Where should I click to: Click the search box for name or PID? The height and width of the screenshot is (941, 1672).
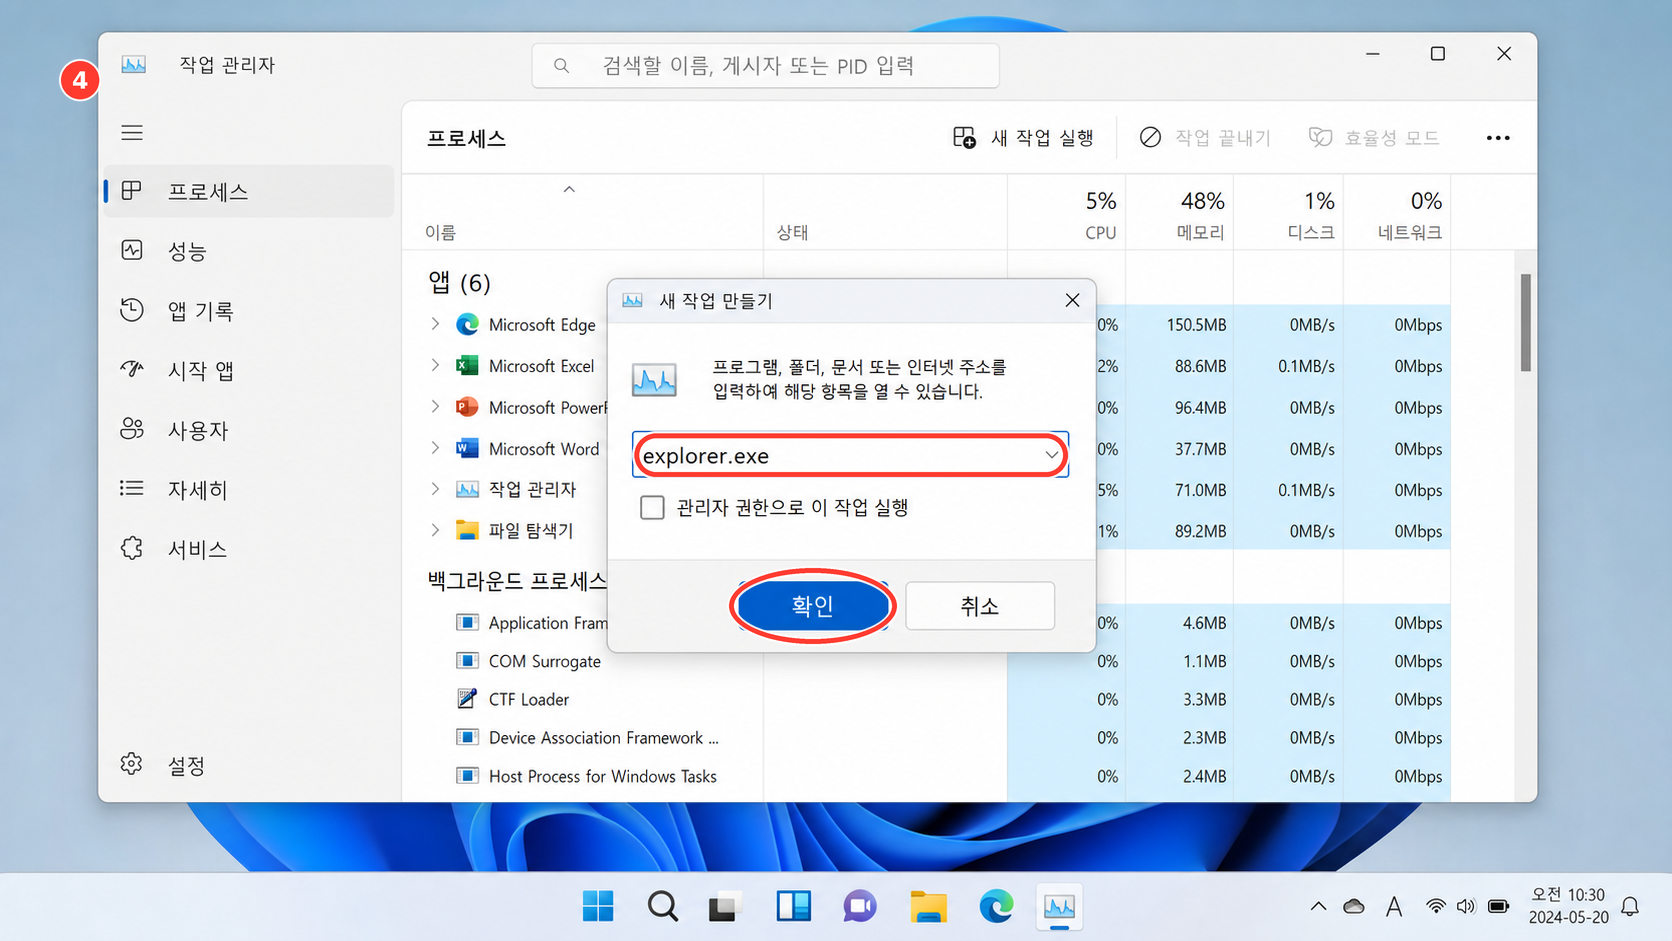(765, 66)
